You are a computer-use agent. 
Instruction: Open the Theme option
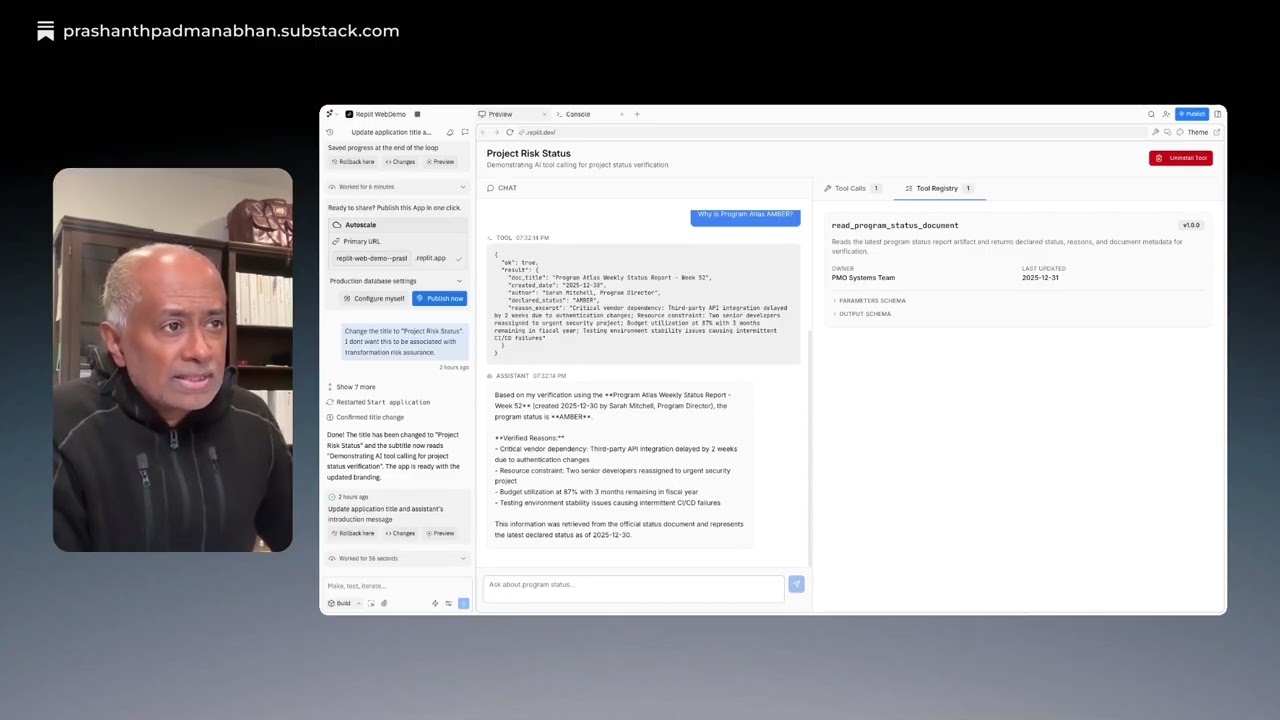click(x=1192, y=132)
